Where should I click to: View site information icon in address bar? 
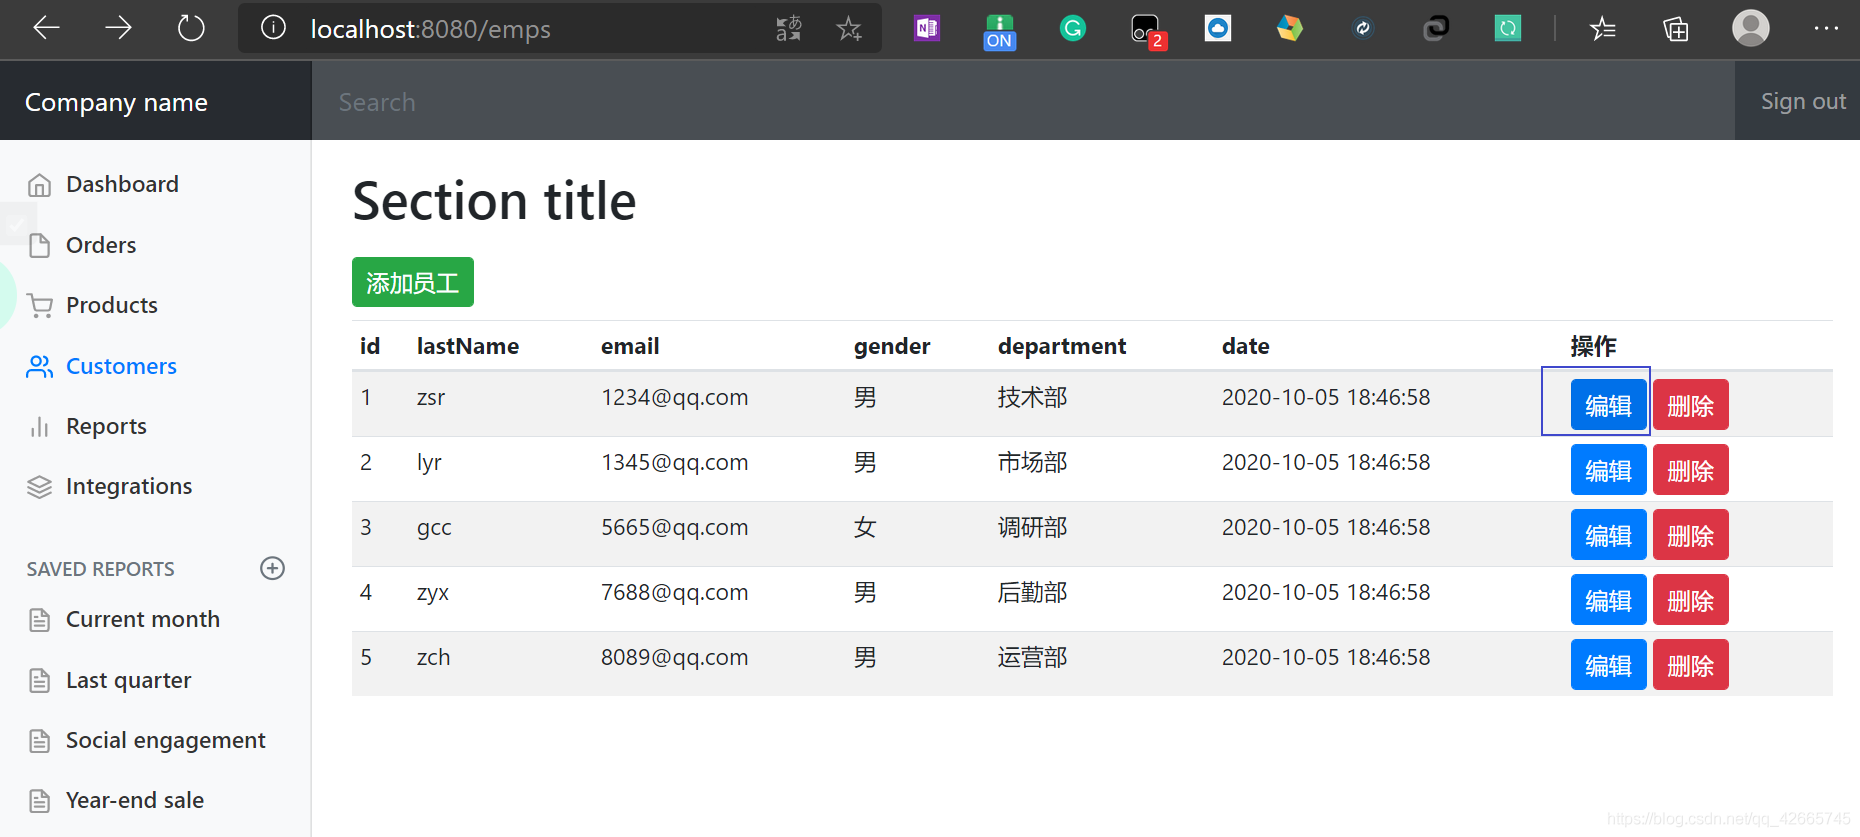tap(273, 28)
